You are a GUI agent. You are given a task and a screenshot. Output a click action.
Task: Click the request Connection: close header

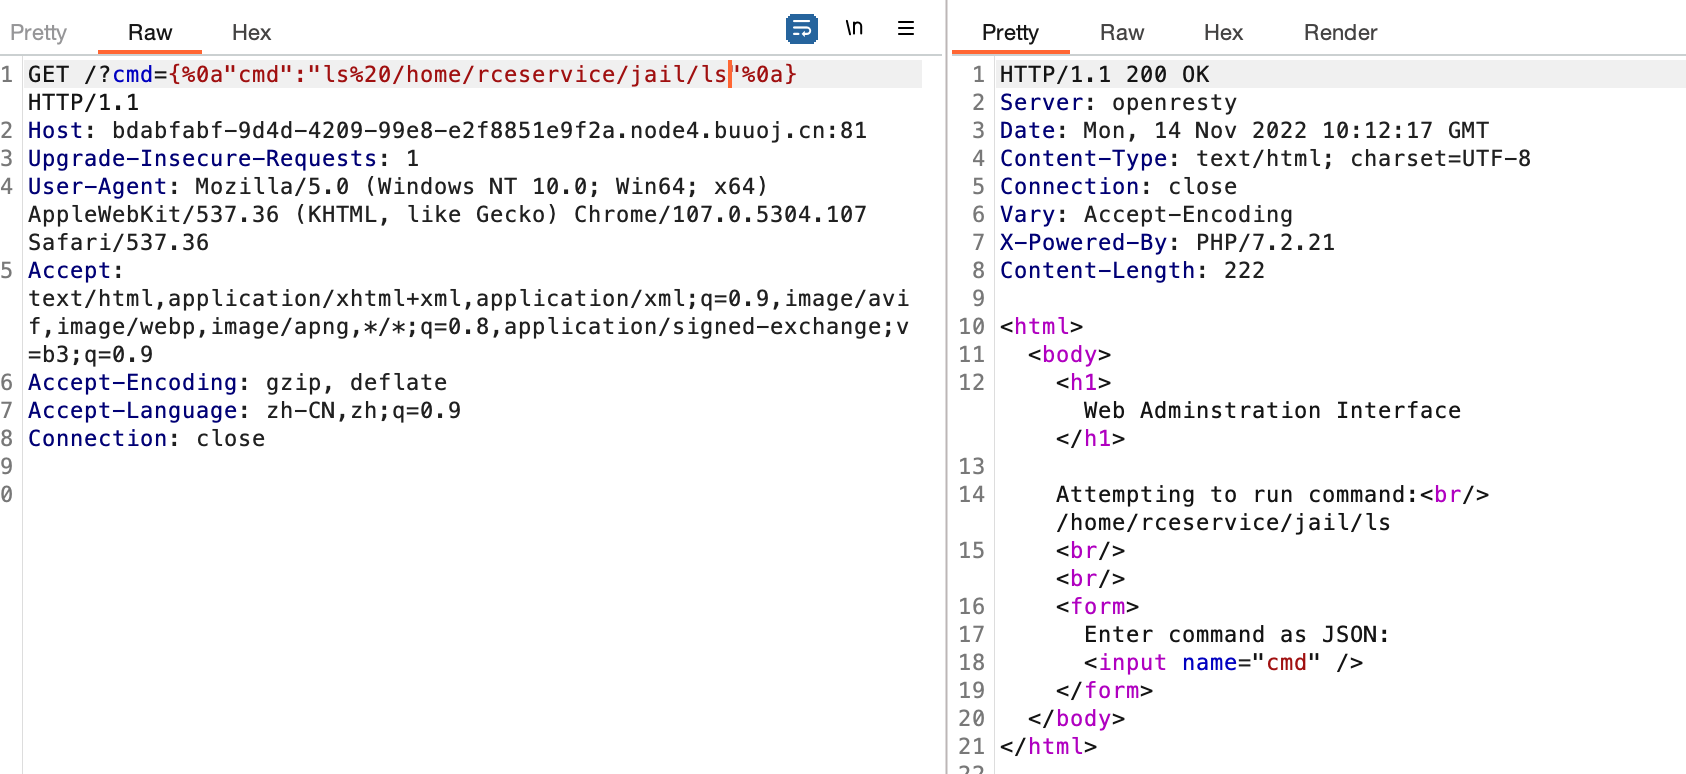click(146, 438)
